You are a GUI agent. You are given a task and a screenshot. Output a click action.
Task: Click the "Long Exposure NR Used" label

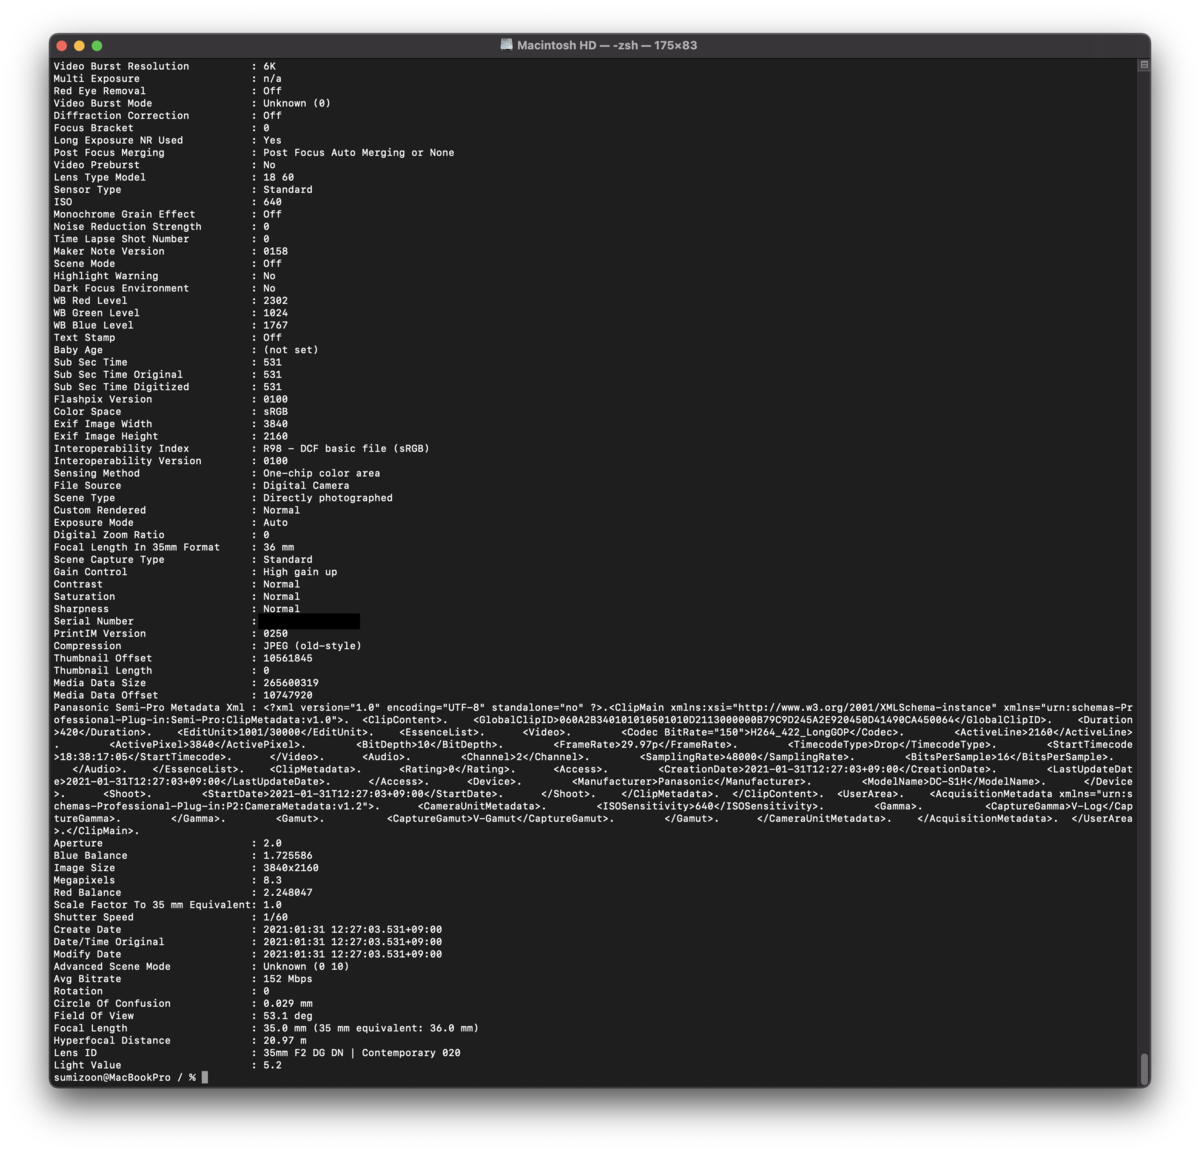coord(118,141)
